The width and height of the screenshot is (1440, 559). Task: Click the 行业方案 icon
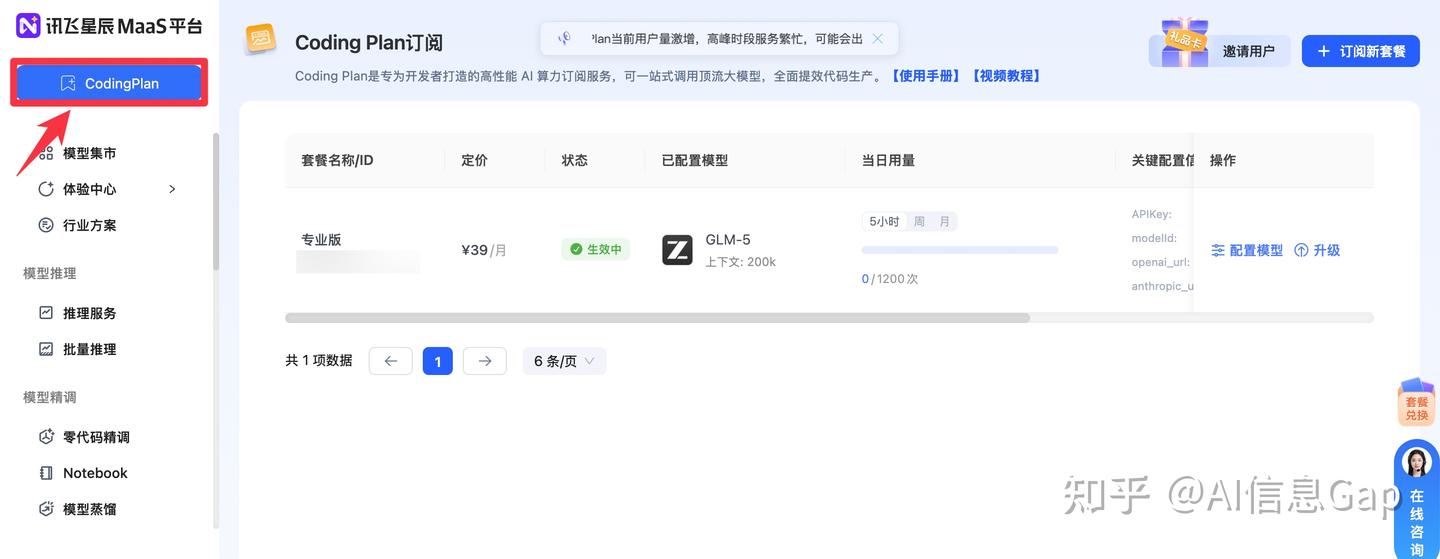(46, 225)
